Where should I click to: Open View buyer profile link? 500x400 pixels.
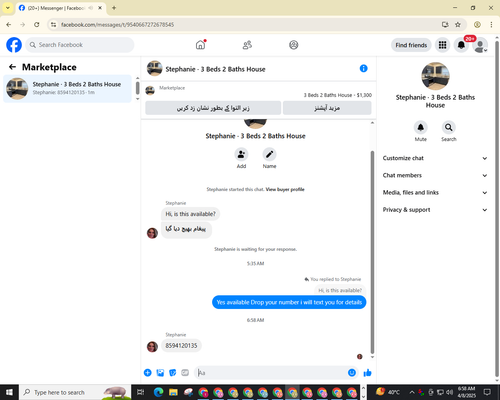tap(285, 189)
